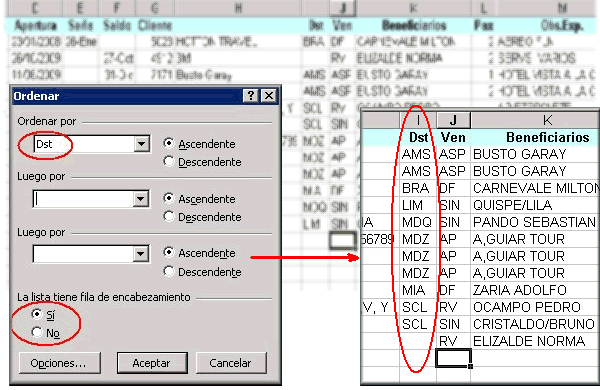The width and height of the screenshot is (600, 390).
Task: Click the selected empty cell below RV
Action: (453, 359)
